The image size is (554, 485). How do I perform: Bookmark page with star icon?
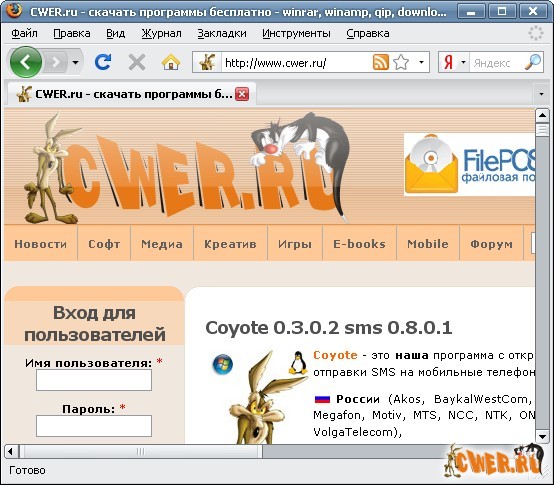[401, 63]
